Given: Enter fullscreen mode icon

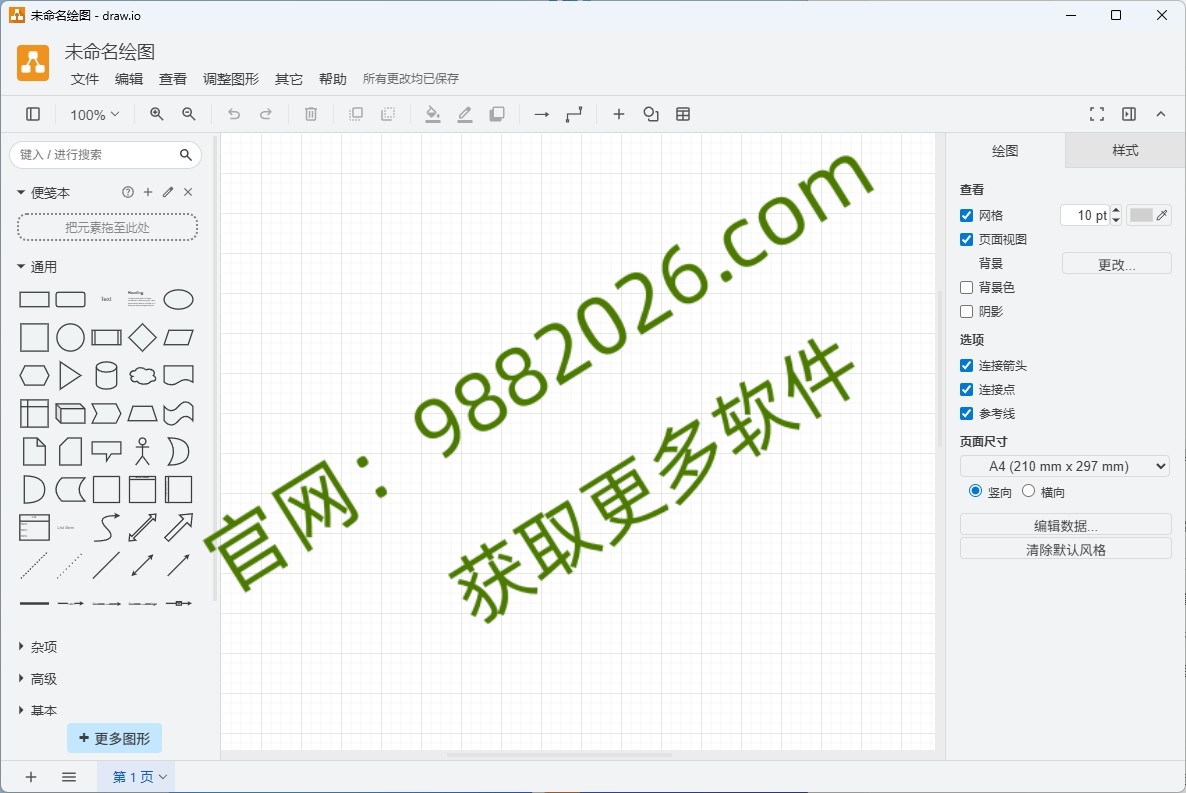Looking at the screenshot, I should [1097, 114].
